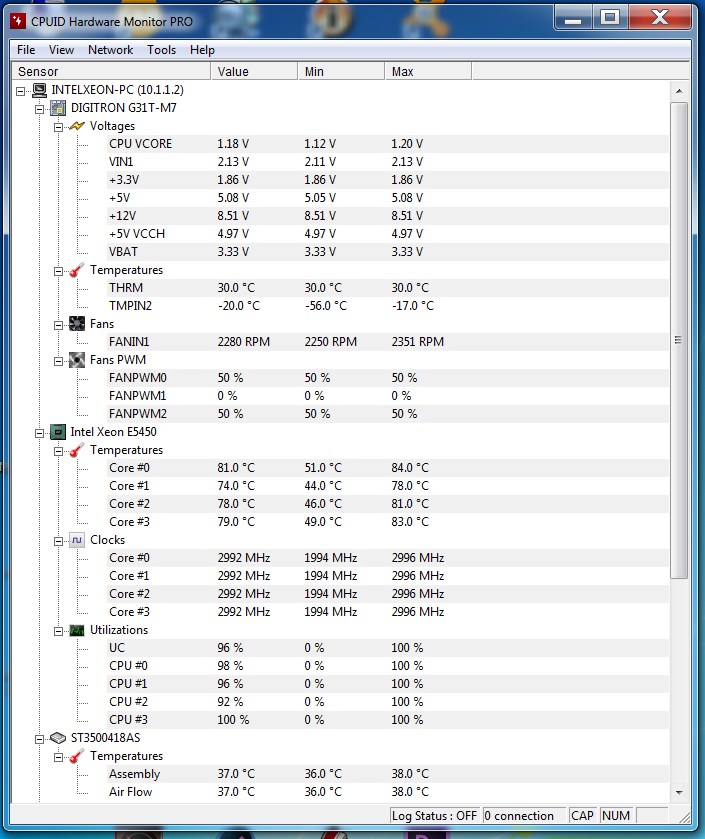Collapse the Xeon Temperatures group
This screenshot has height=839, width=705.
point(58,452)
